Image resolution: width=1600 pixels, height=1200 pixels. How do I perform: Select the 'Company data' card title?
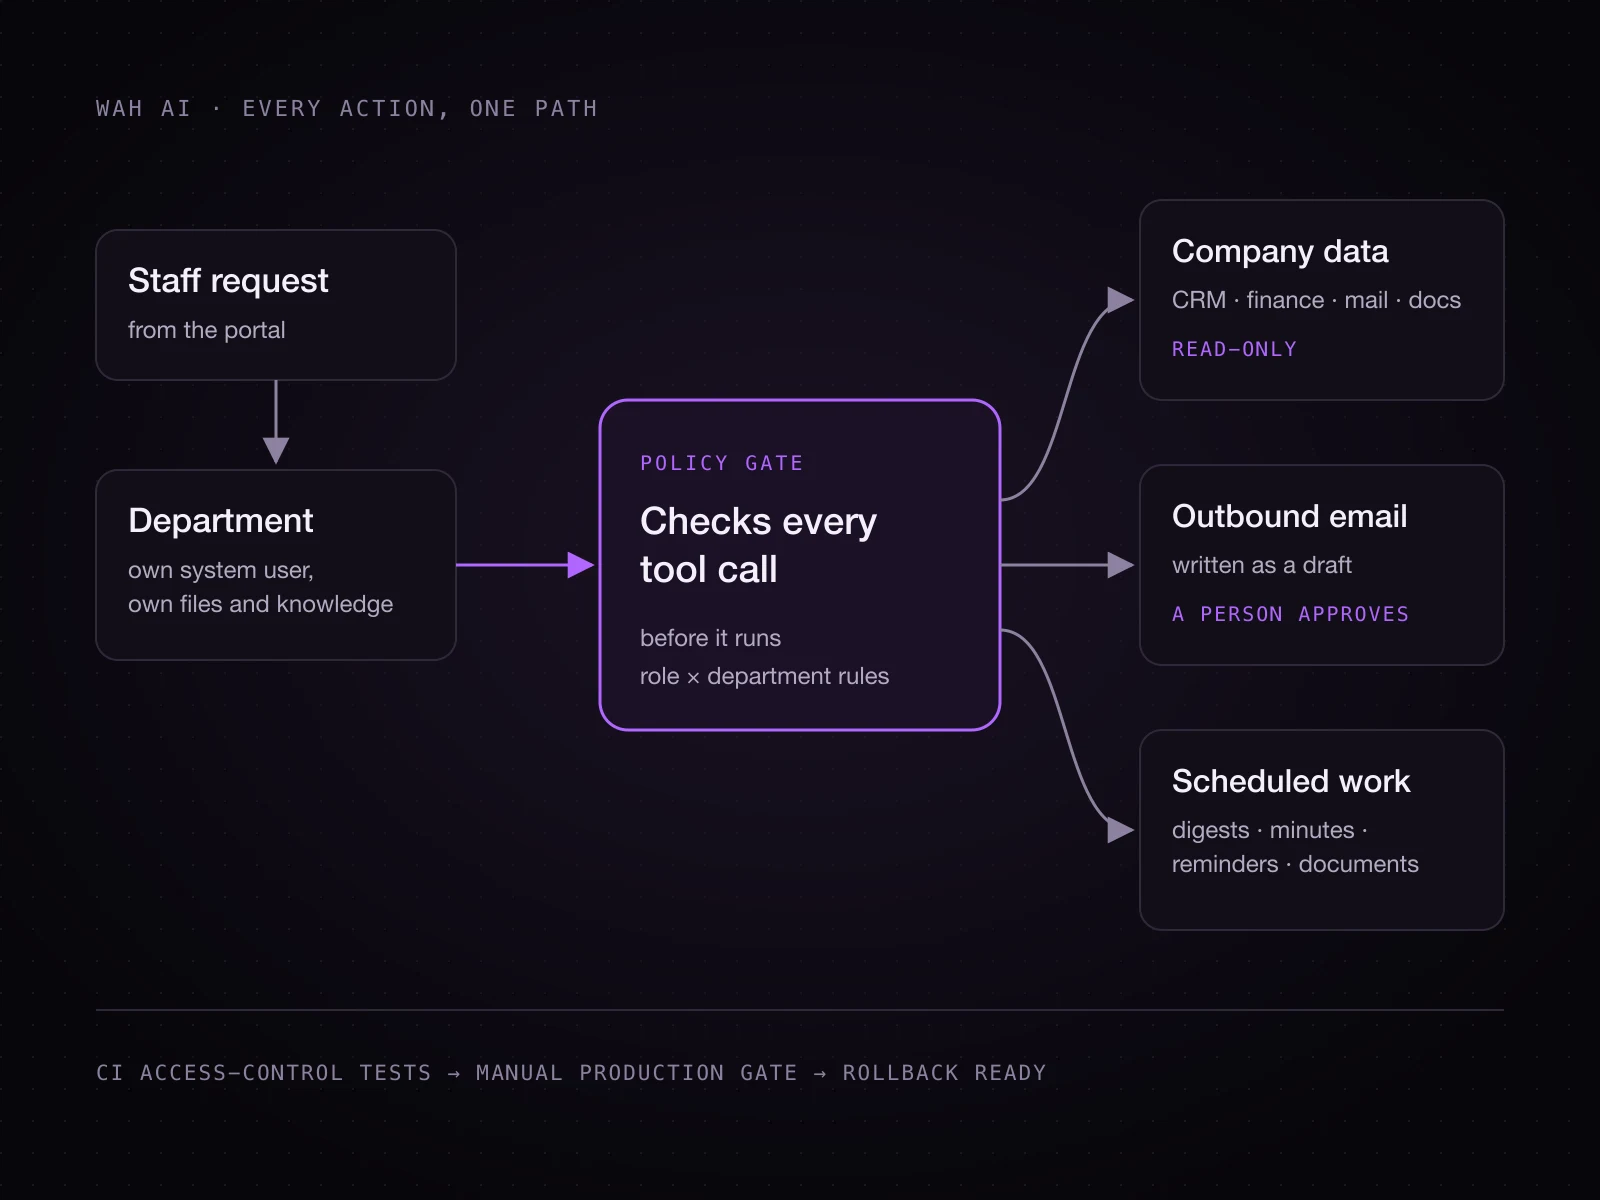pos(1280,251)
